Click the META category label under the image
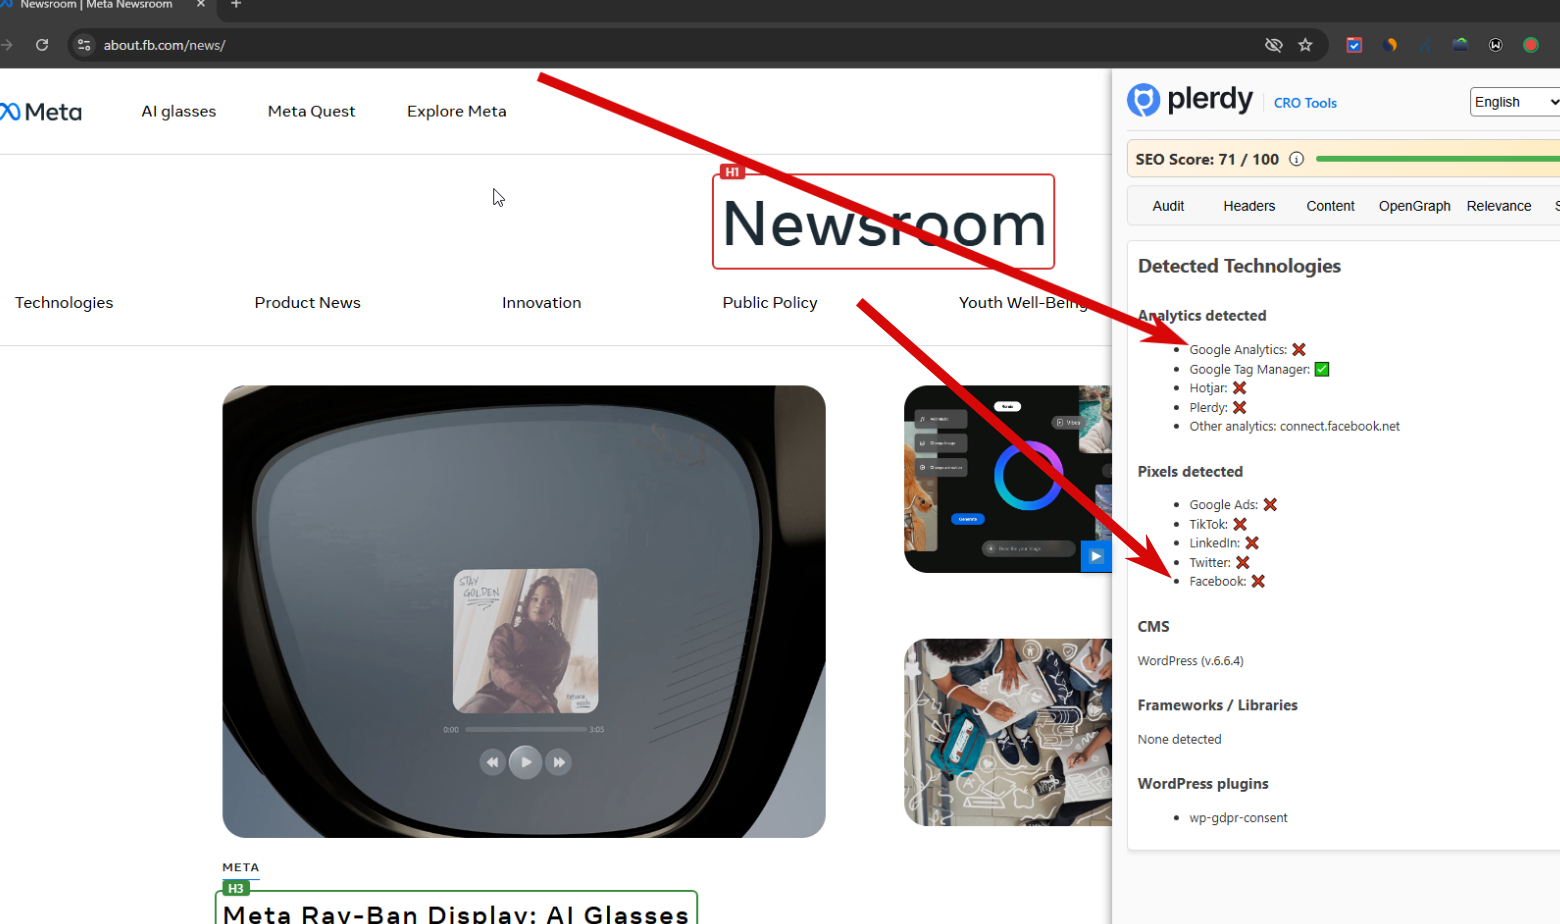 (240, 867)
